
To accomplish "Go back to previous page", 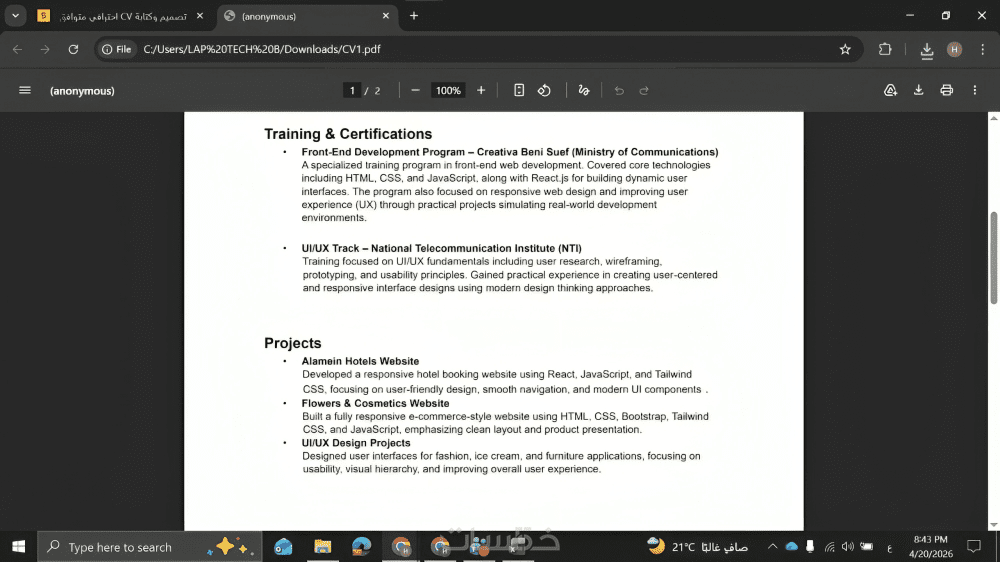I will pos(17,49).
